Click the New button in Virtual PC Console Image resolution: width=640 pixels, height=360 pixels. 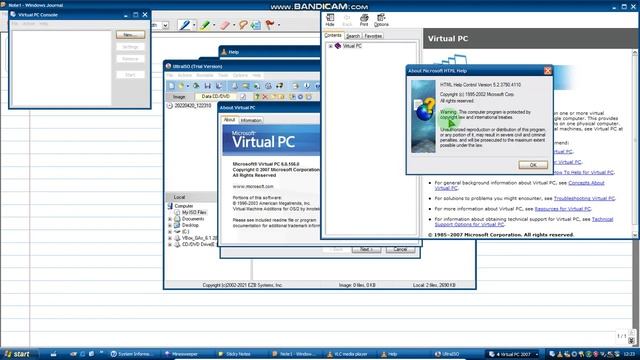[x=130, y=35]
